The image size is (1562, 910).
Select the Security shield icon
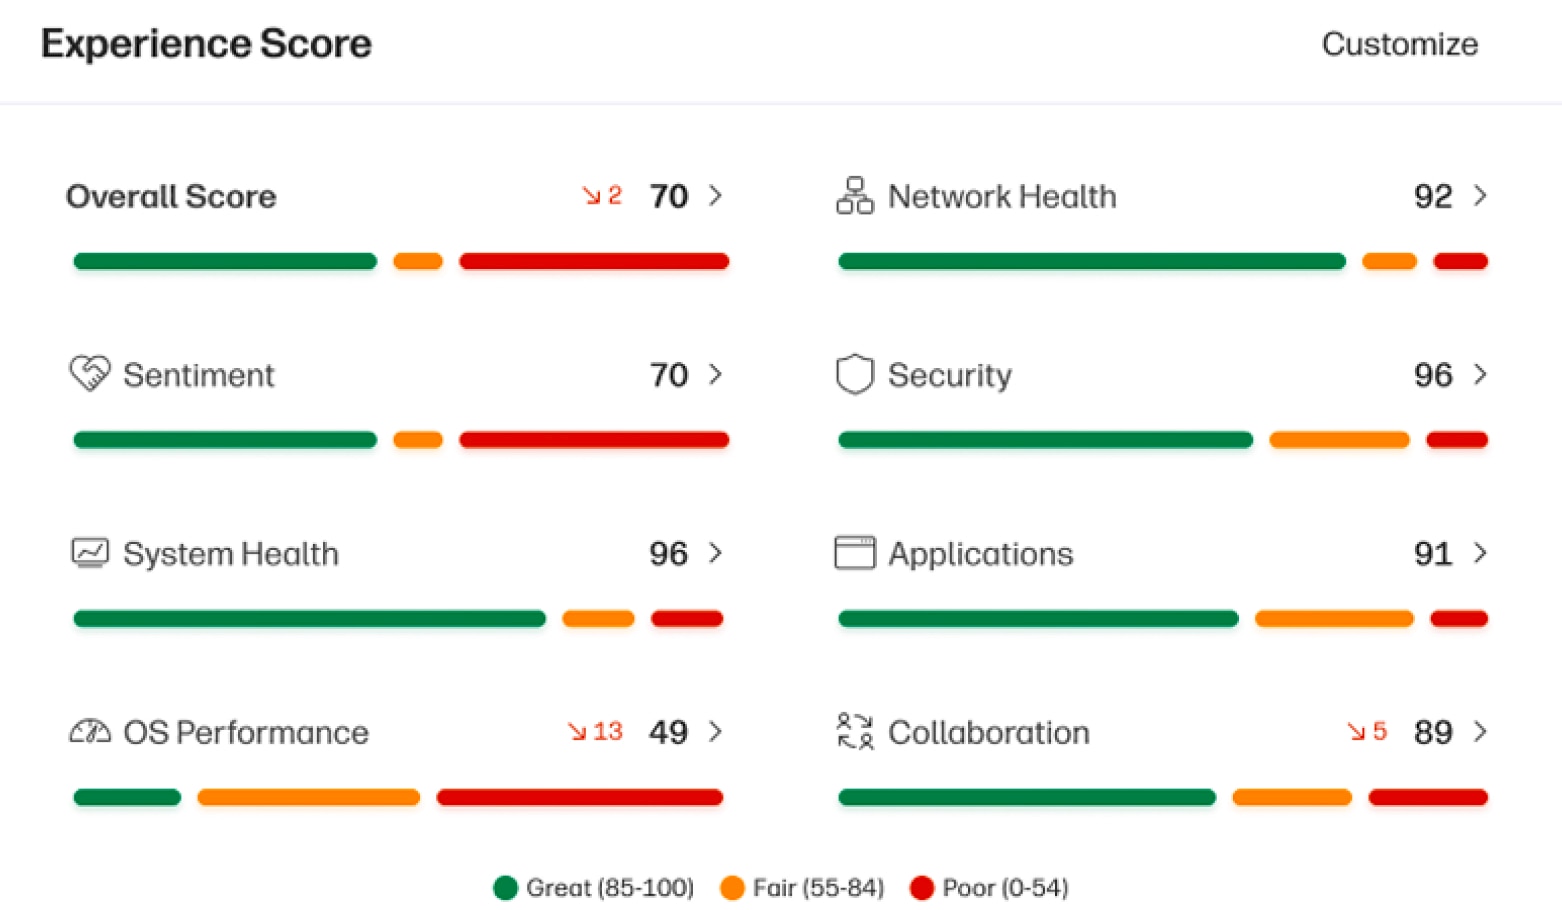click(x=853, y=375)
